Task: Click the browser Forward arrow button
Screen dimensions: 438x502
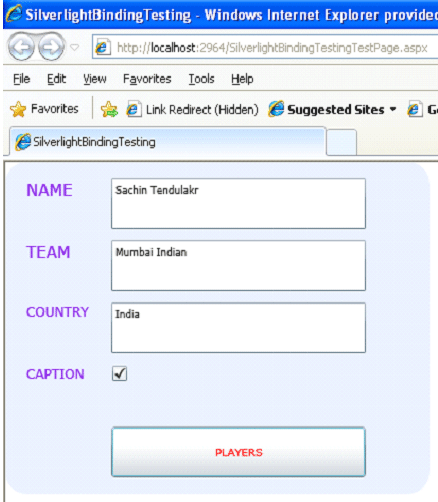Action: point(51,47)
